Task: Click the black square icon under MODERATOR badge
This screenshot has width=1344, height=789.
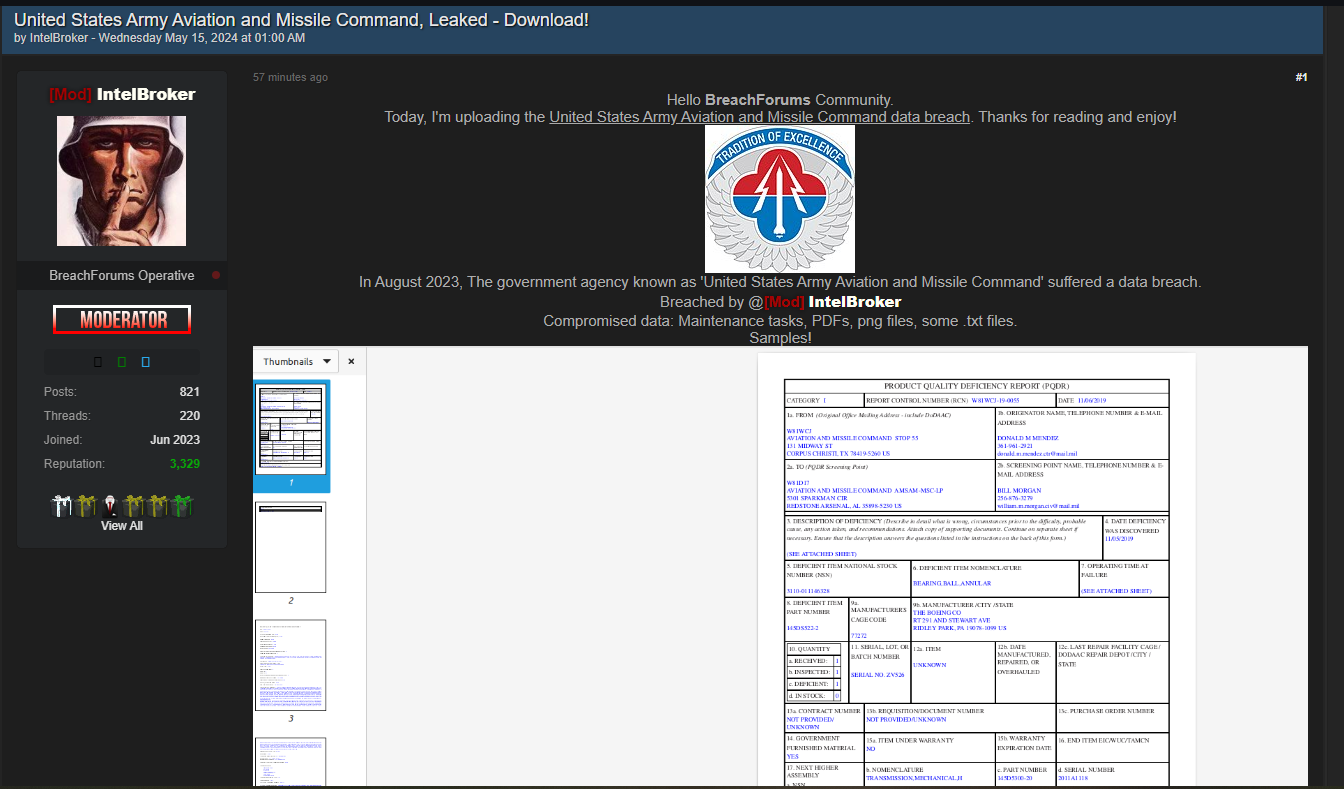Action: click(x=98, y=362)
